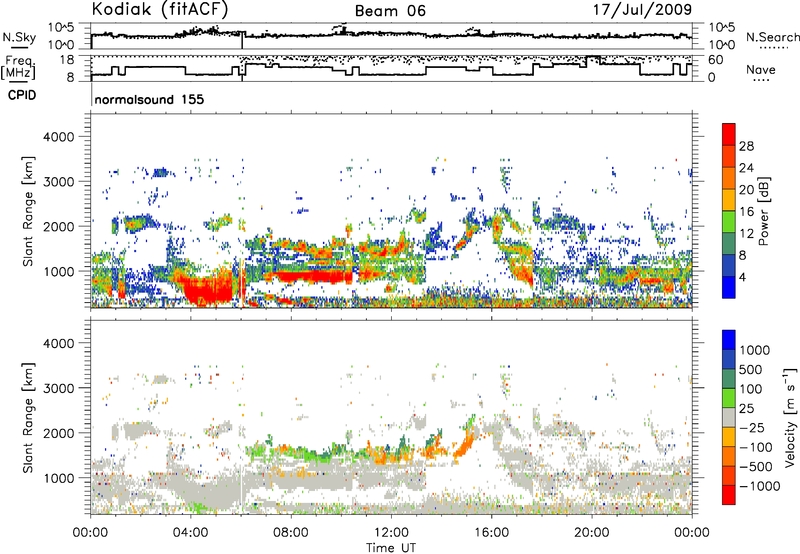
Task: Click the 04:00 time tick label
Action: [190, 533]
